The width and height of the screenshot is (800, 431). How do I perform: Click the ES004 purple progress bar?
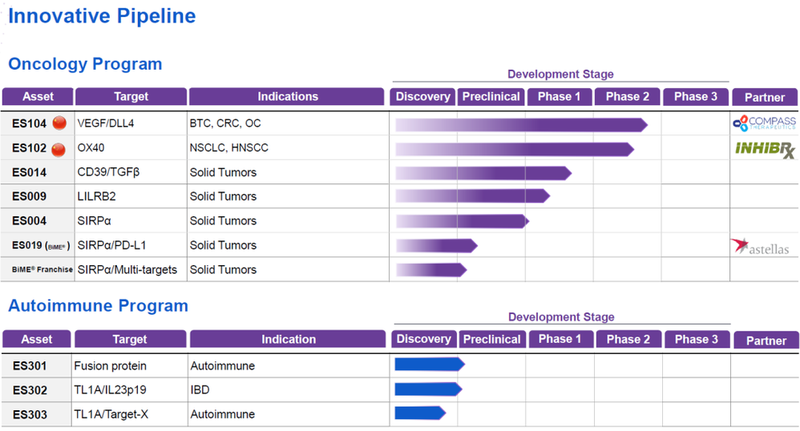[x=460, y=221]
